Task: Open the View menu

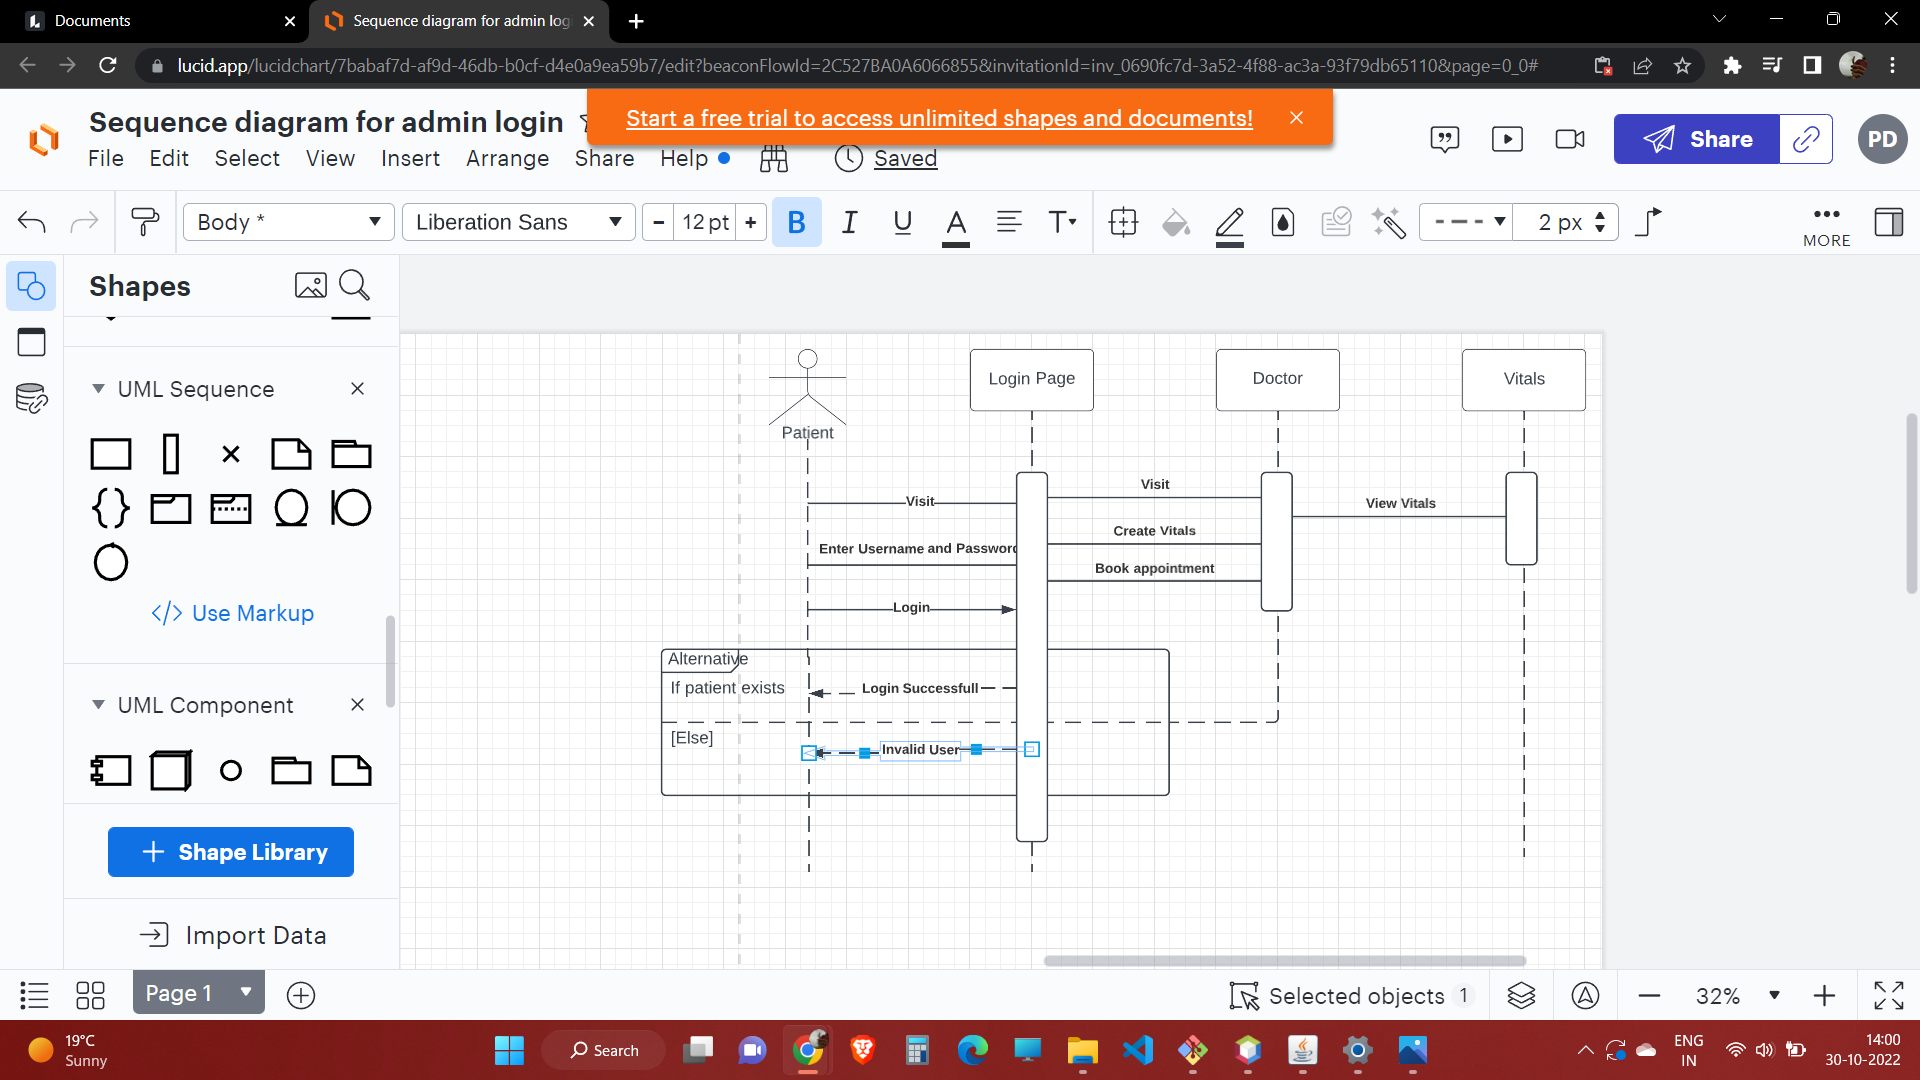Action: 330,159
